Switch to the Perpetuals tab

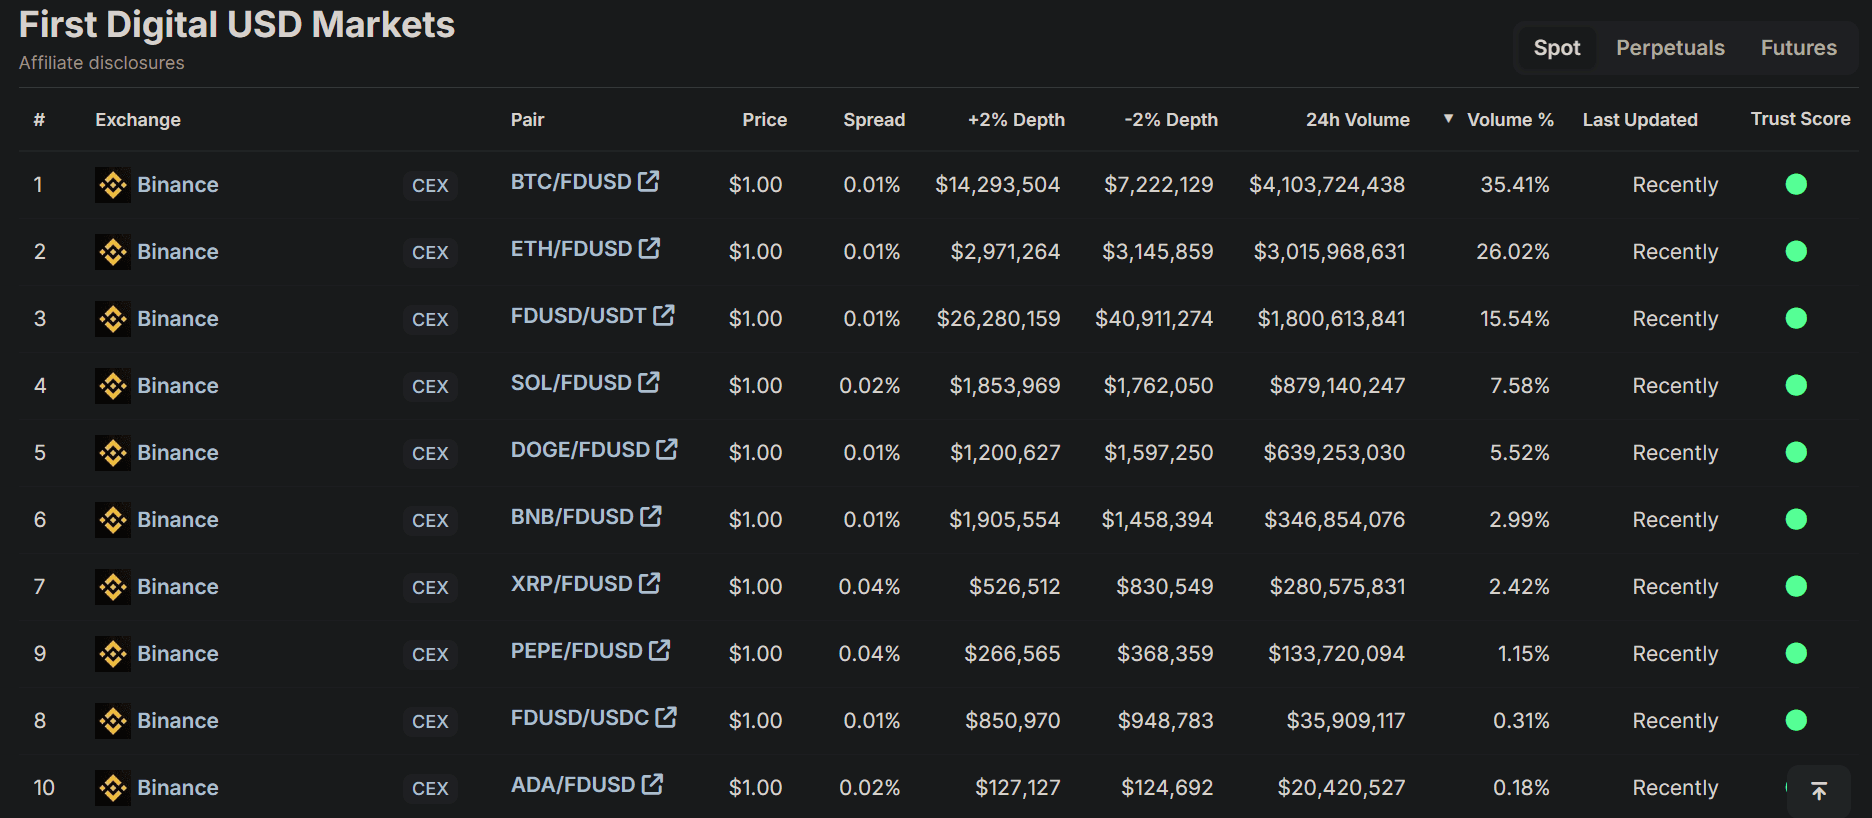pyautogui.click(x=1670, y=48)
